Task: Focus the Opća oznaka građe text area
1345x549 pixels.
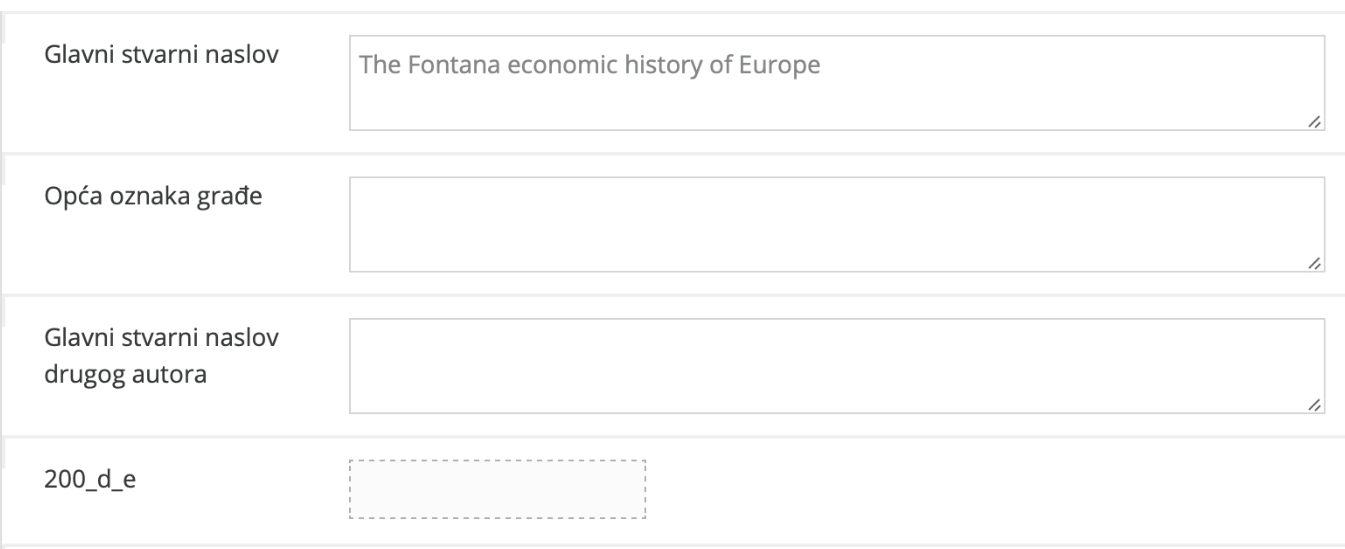Action: 836,224
